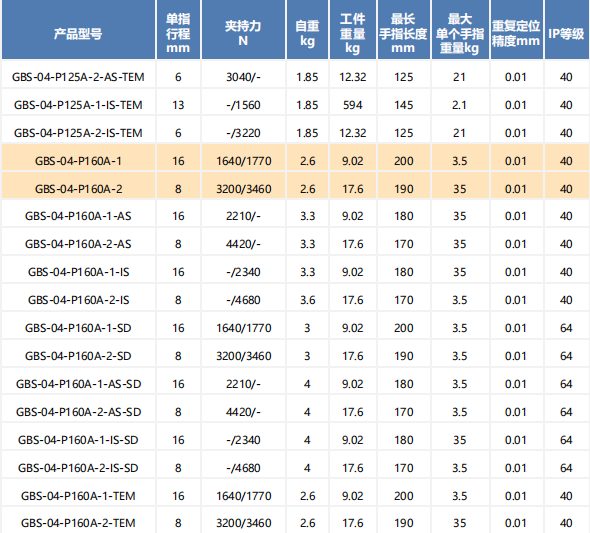Click the IP等级 column header
This screenshot has height=533, width=590.
[566, 30]
